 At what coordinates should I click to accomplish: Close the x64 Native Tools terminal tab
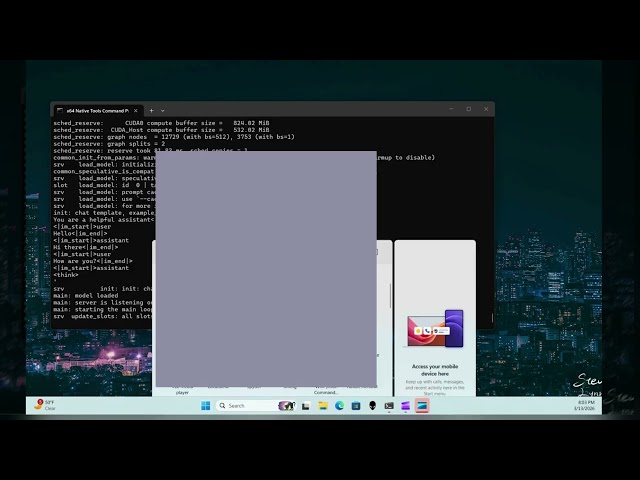click(x=136, y=111)
